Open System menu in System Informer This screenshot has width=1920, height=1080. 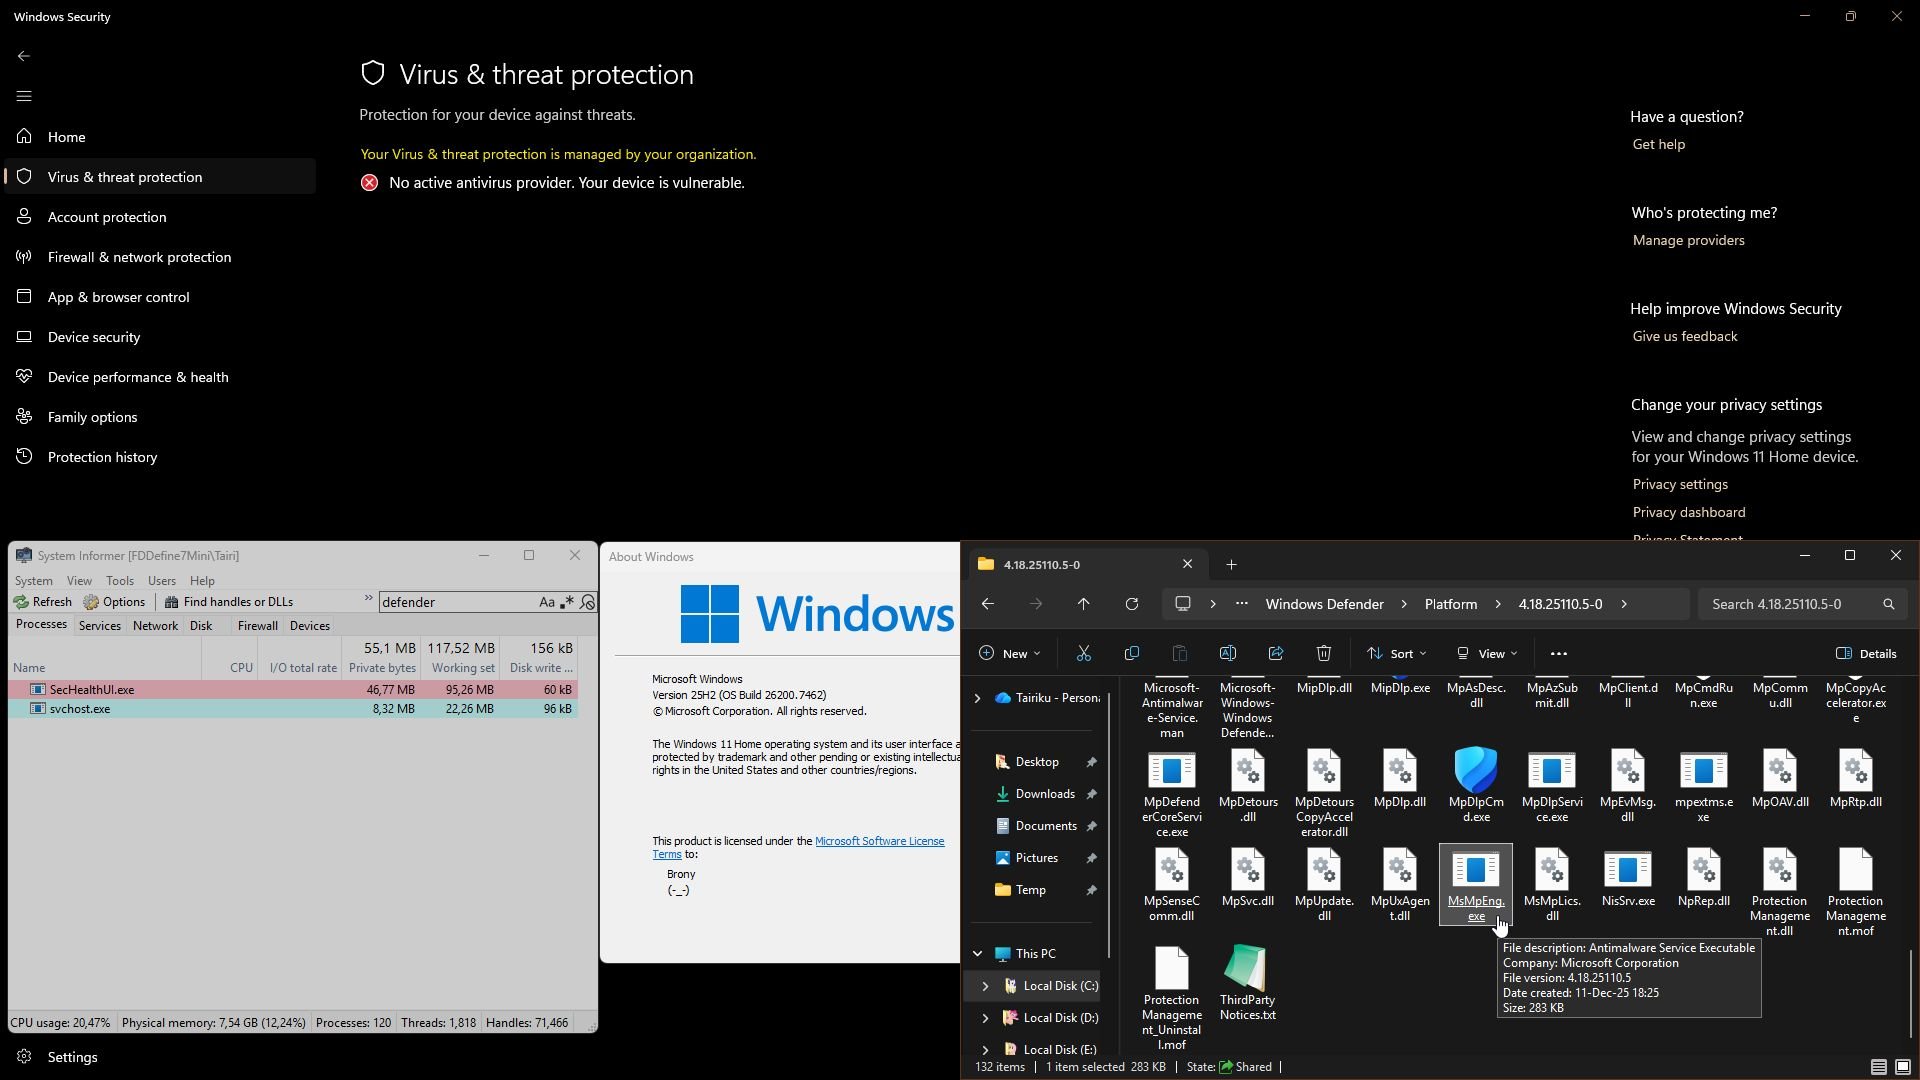tap(34, 581)
